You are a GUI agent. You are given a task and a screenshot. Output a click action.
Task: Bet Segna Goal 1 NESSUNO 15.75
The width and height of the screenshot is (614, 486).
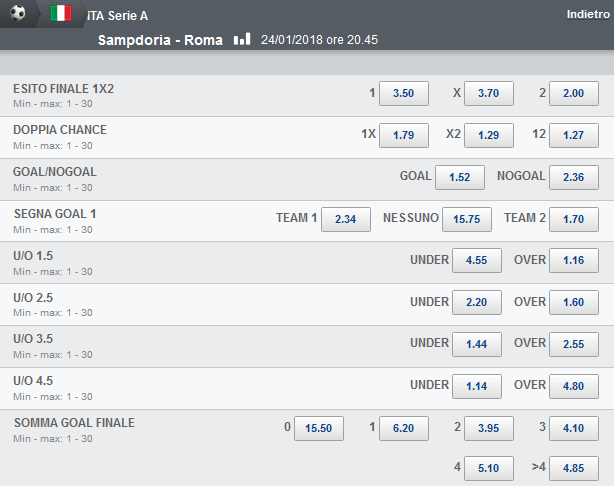pos(467,219)
